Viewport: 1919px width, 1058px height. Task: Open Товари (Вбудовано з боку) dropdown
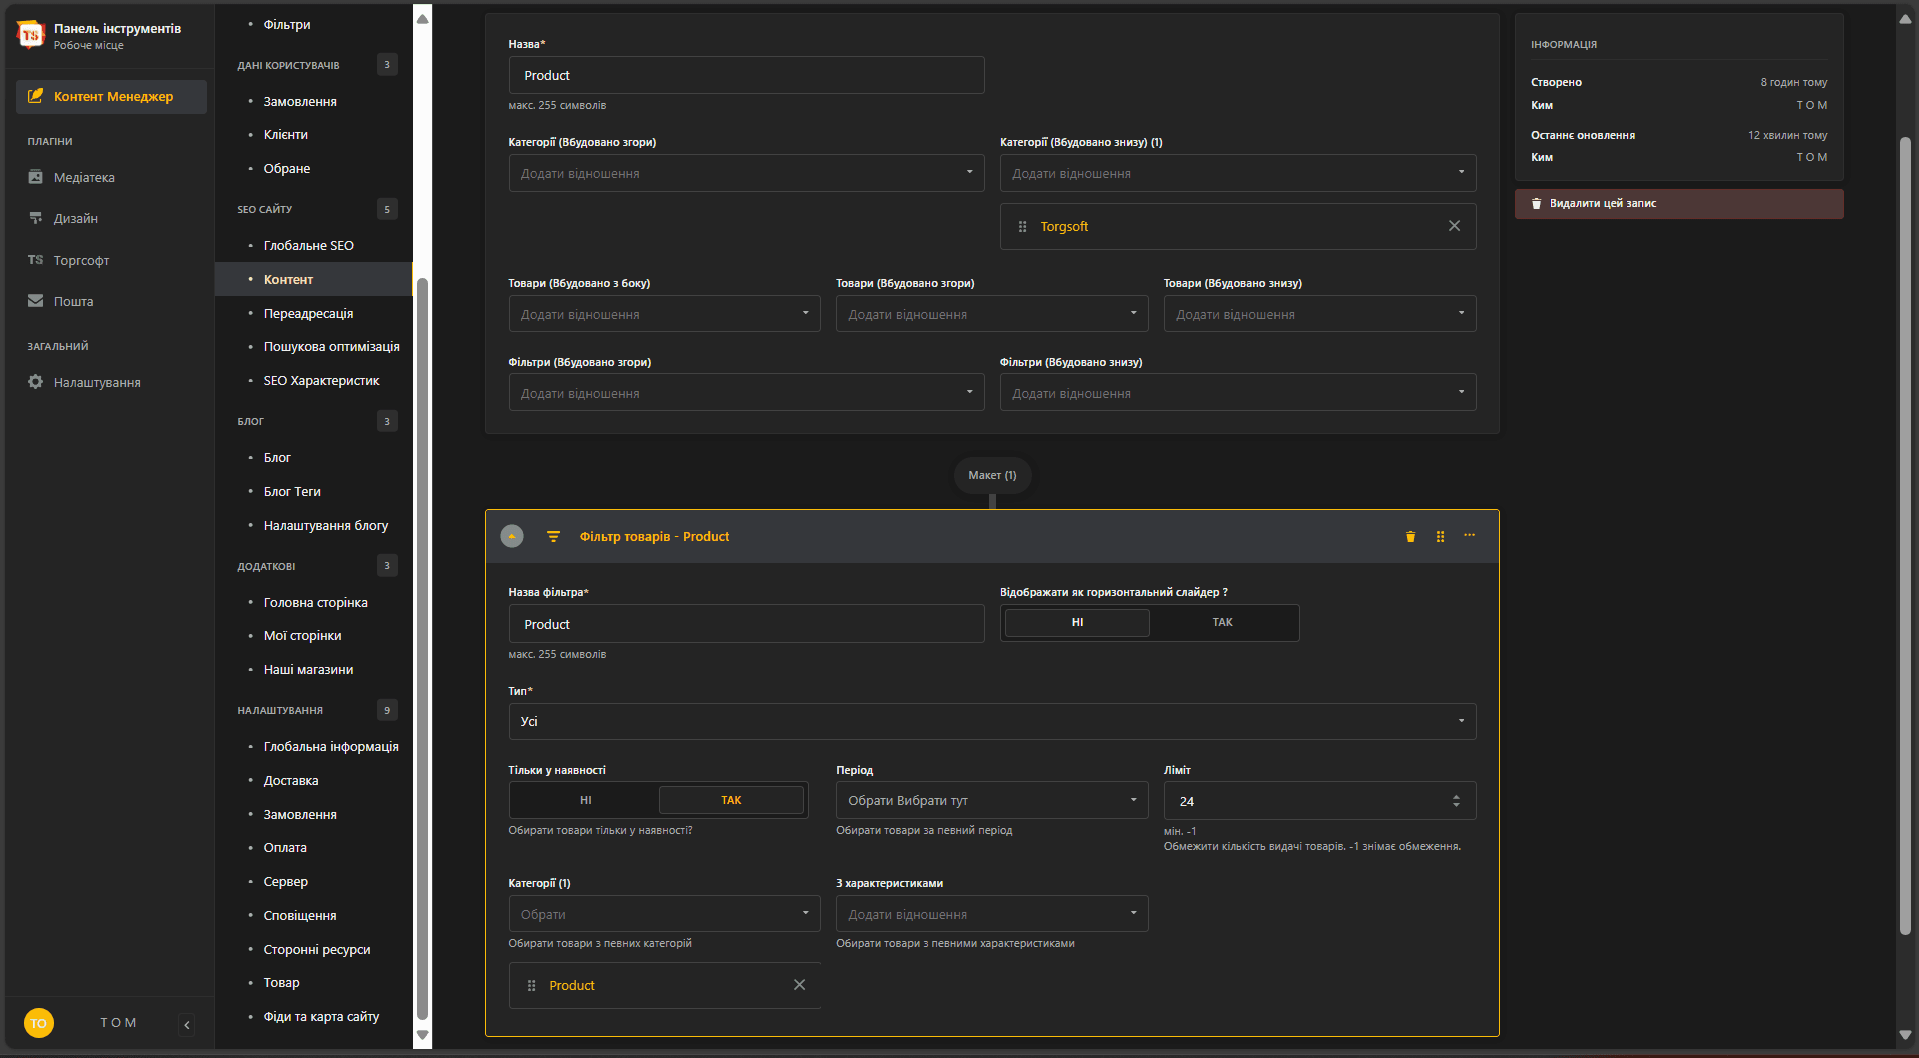tap(664, 314)
